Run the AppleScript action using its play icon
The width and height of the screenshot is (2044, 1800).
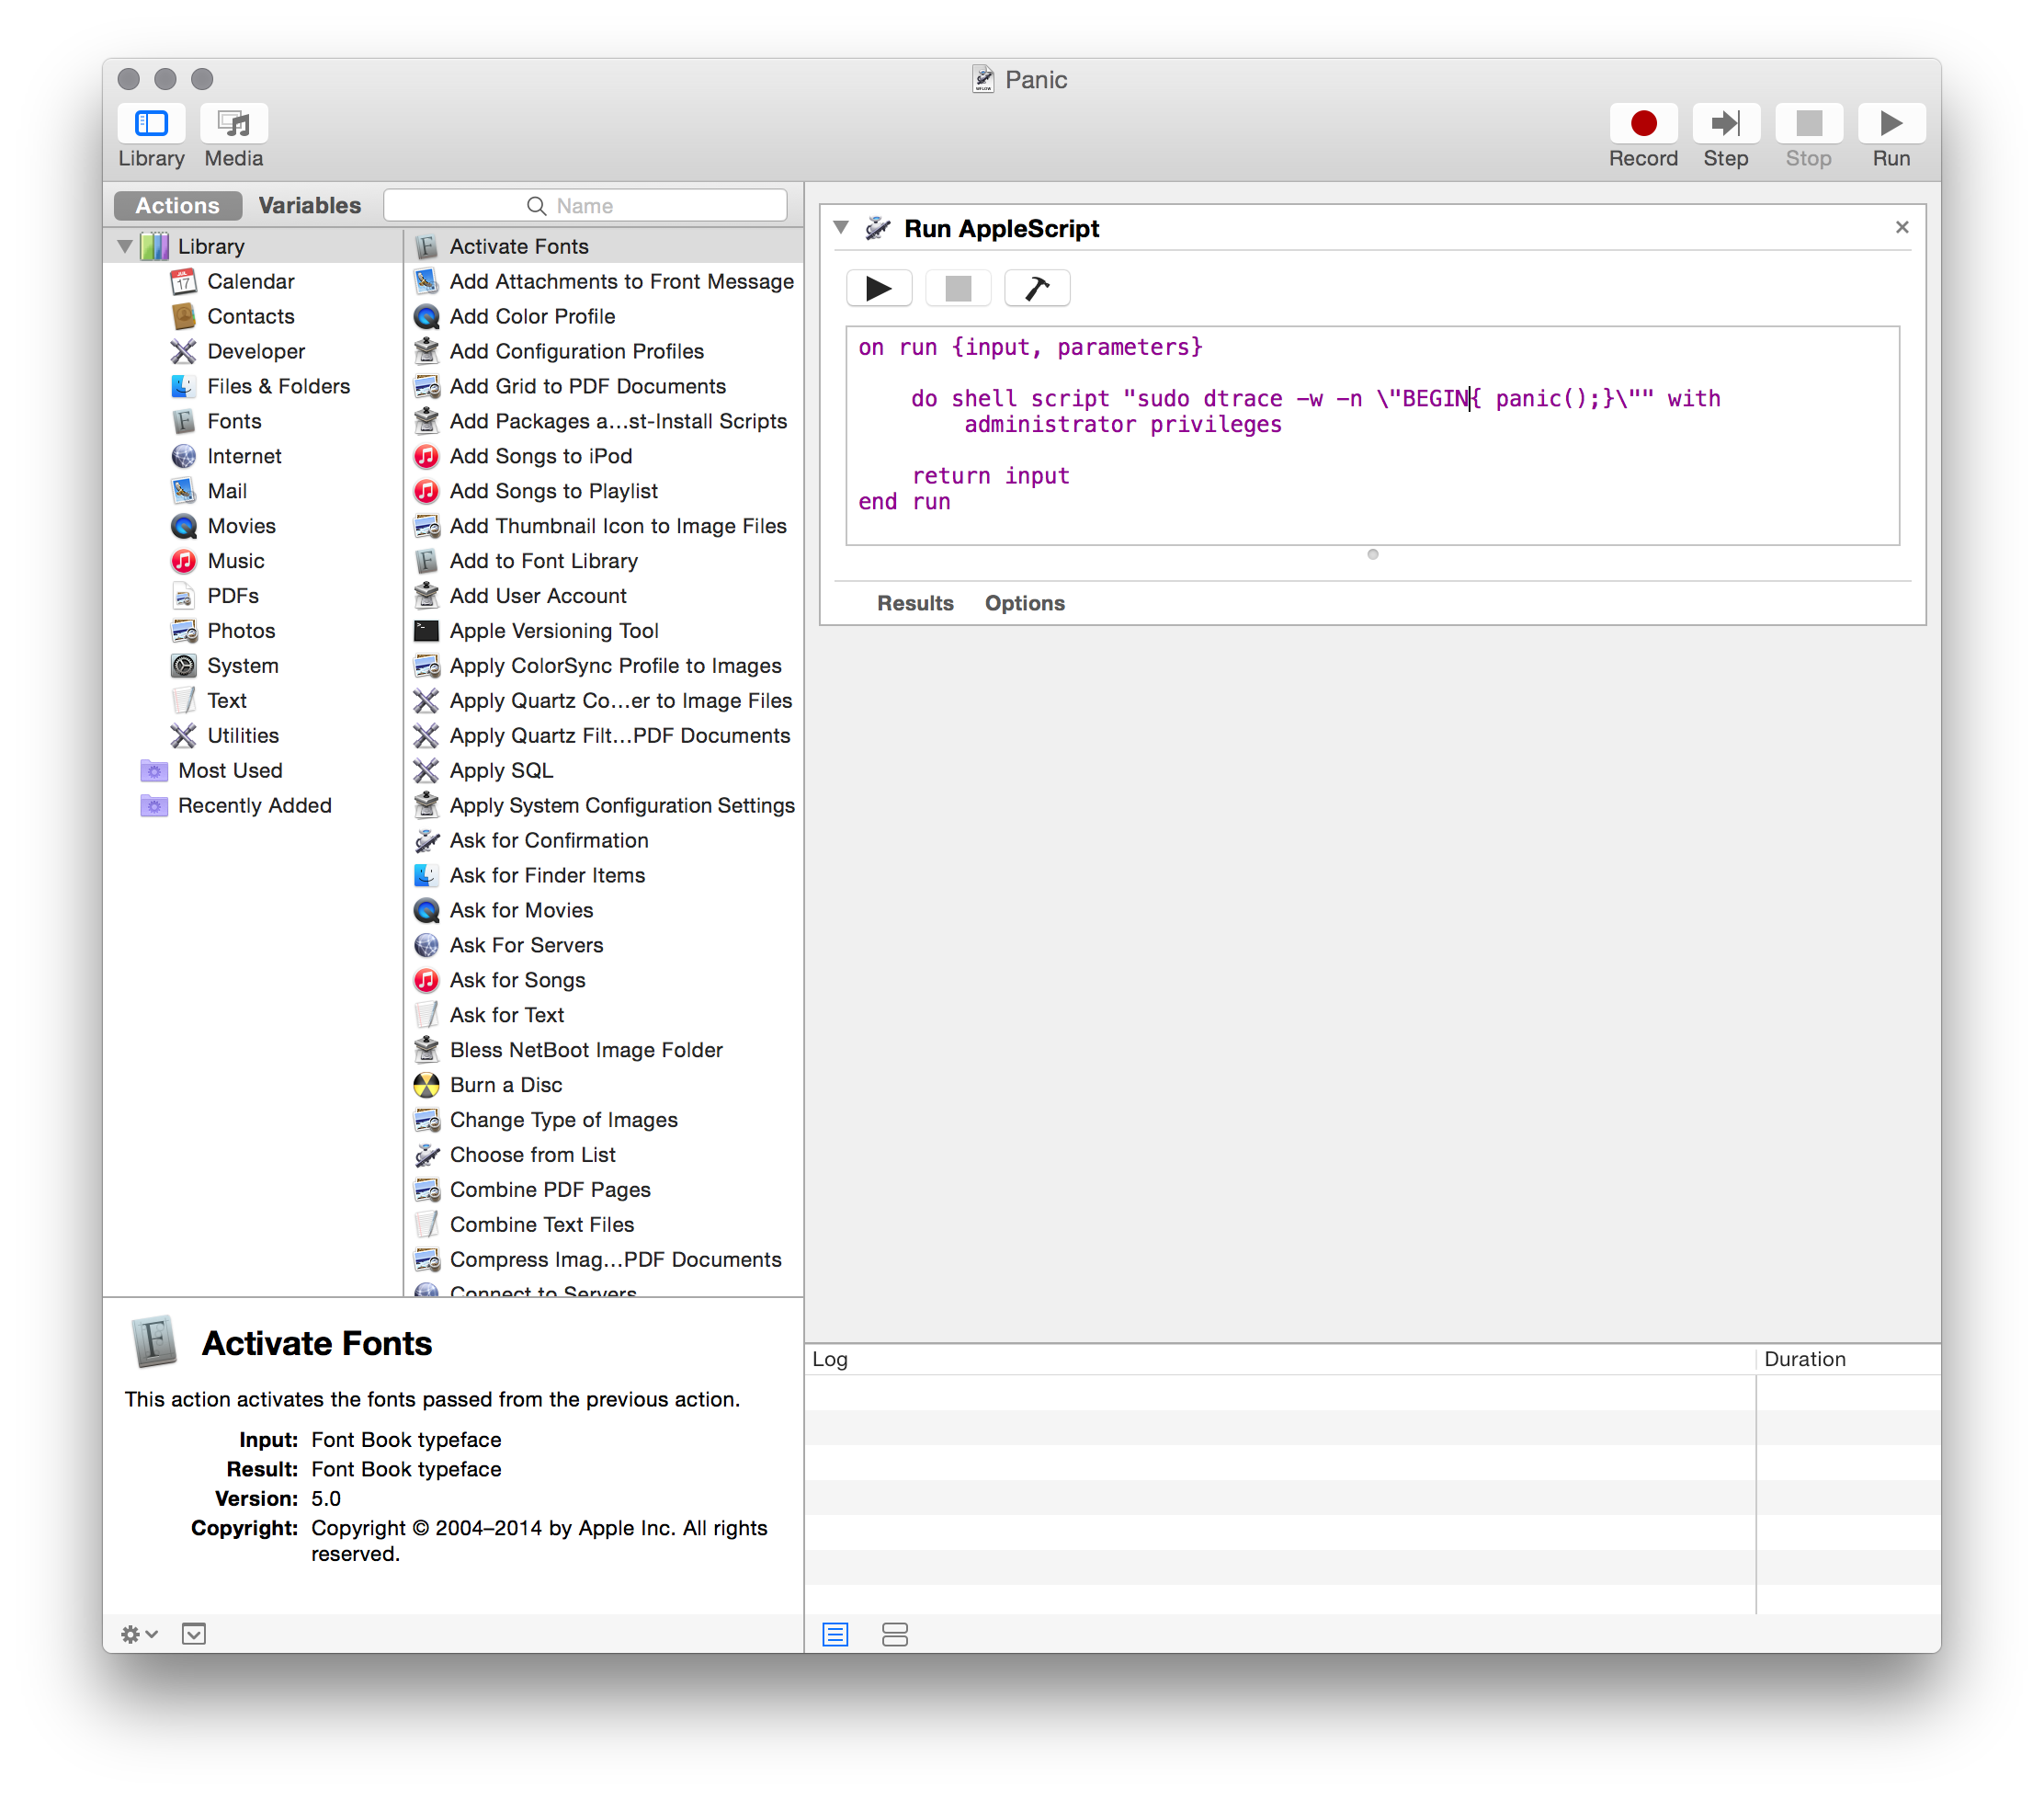878,288
